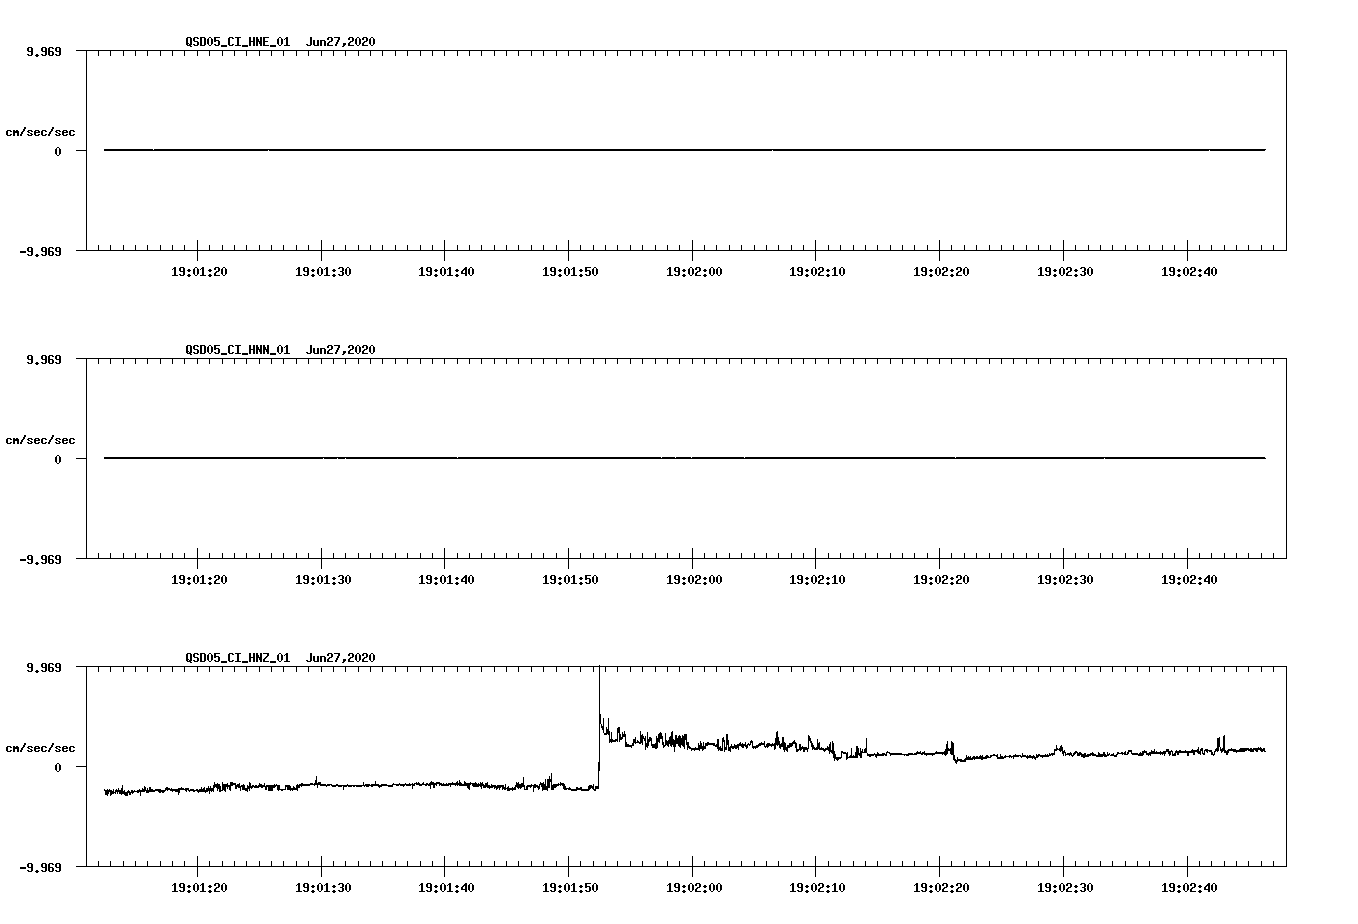
Task: Click 19:01:30 label under HNN plot
Action: click(x=322, y=580)
